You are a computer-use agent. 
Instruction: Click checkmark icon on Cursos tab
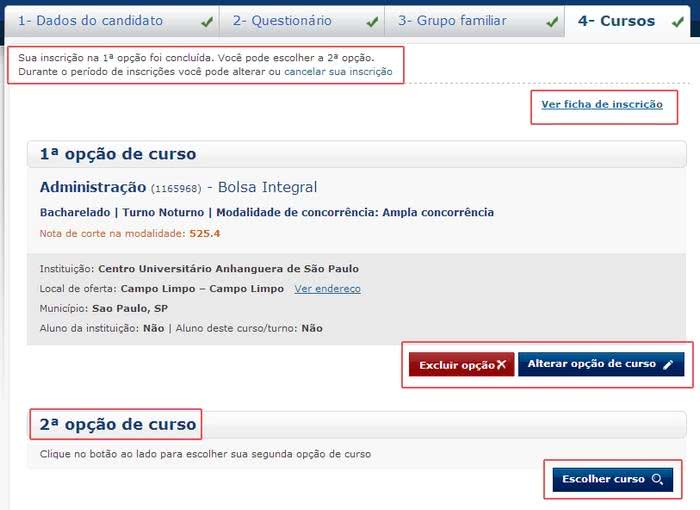click(x=678, y=21)
